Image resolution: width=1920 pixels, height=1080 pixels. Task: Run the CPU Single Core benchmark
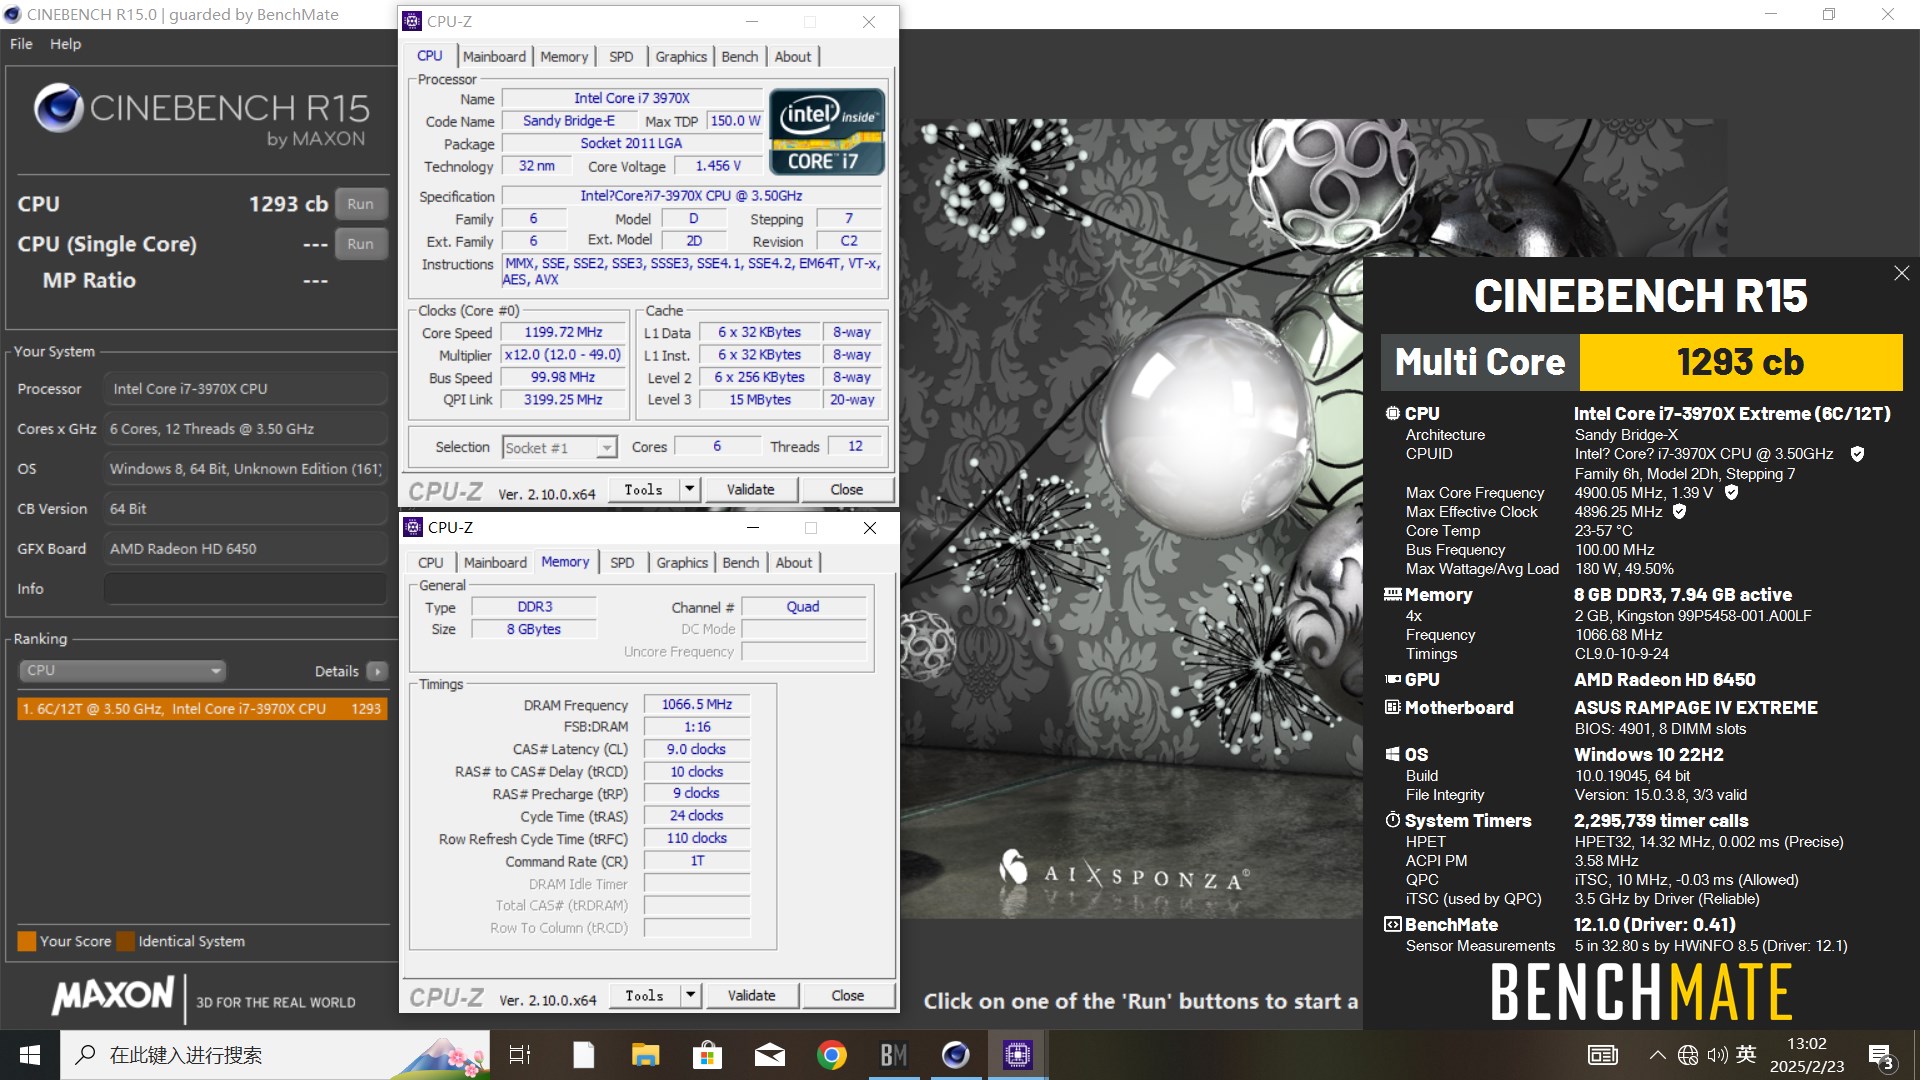tap(360, 244)
